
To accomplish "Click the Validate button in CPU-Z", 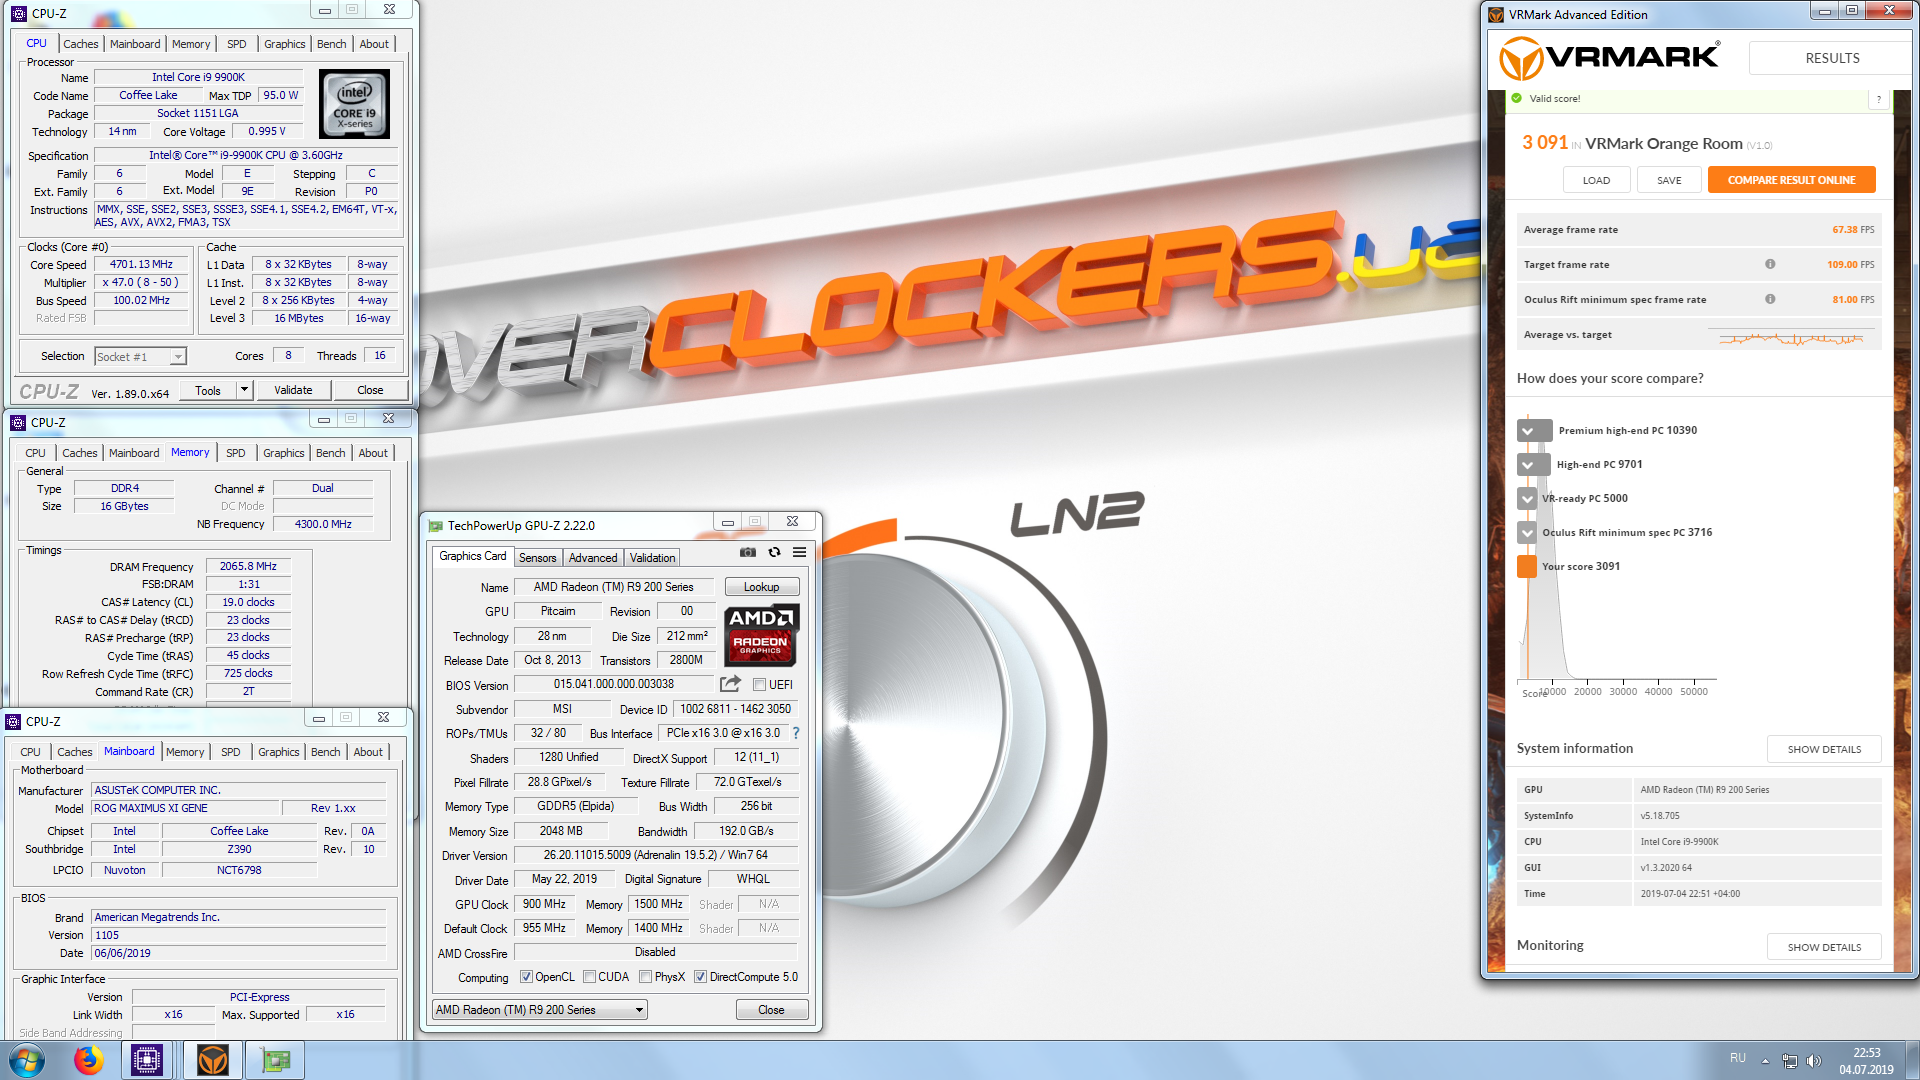I will [293, 390].
